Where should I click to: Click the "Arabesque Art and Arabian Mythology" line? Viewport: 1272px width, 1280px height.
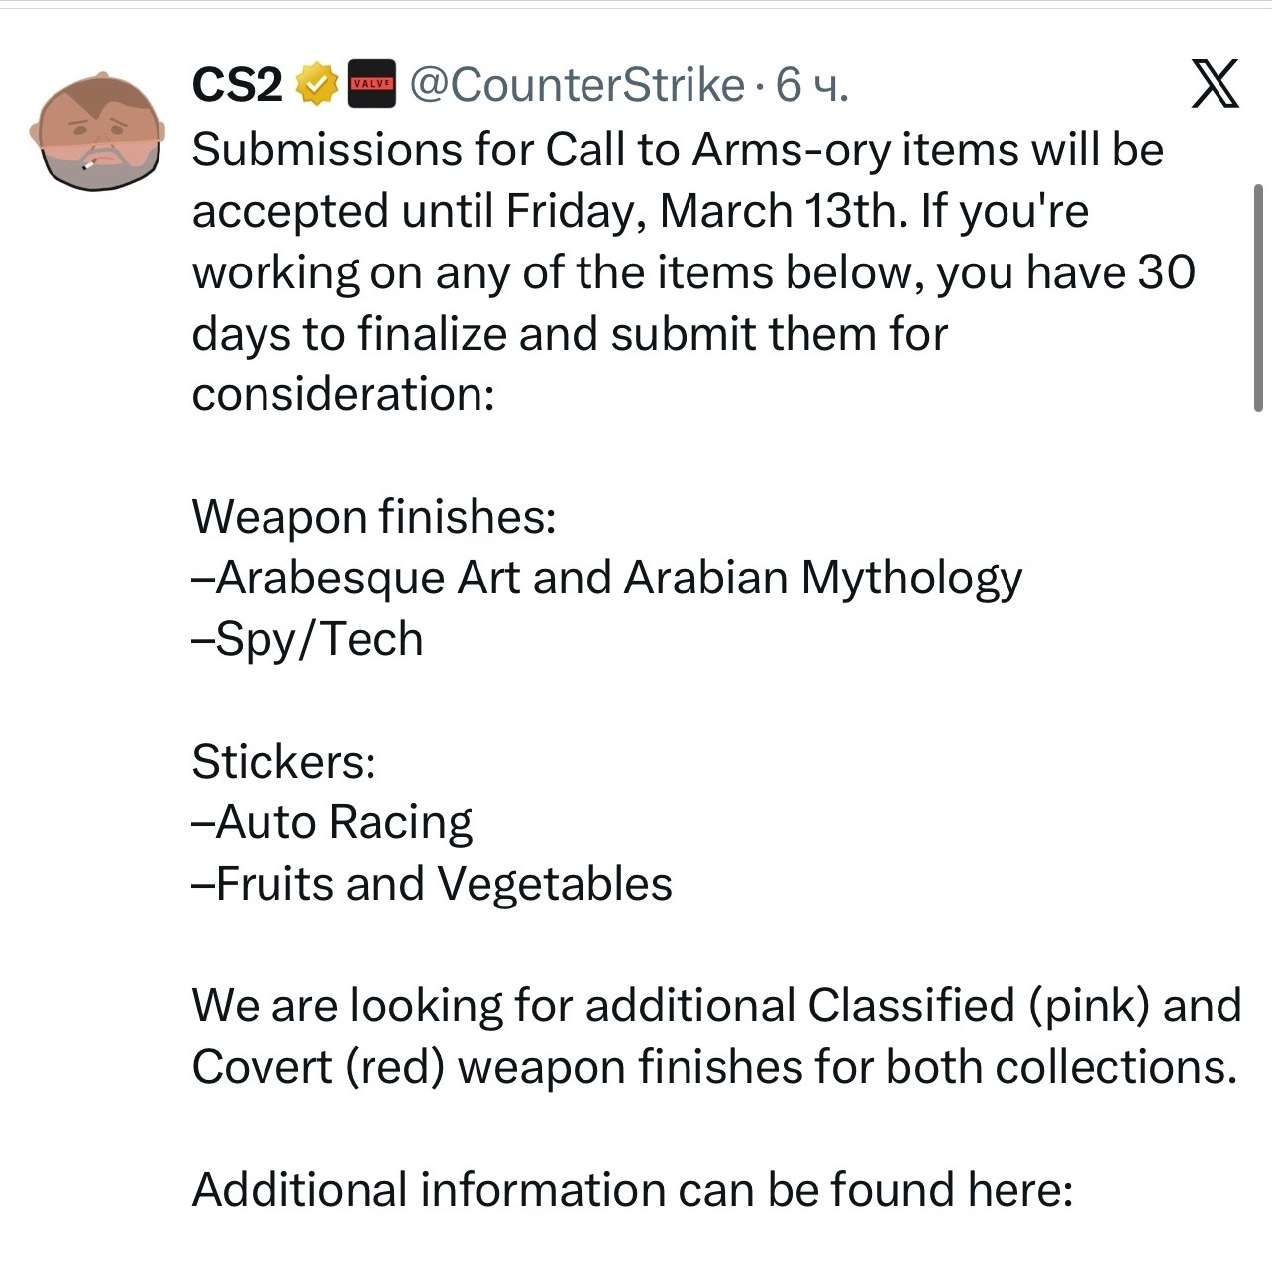tap(607, 578)
